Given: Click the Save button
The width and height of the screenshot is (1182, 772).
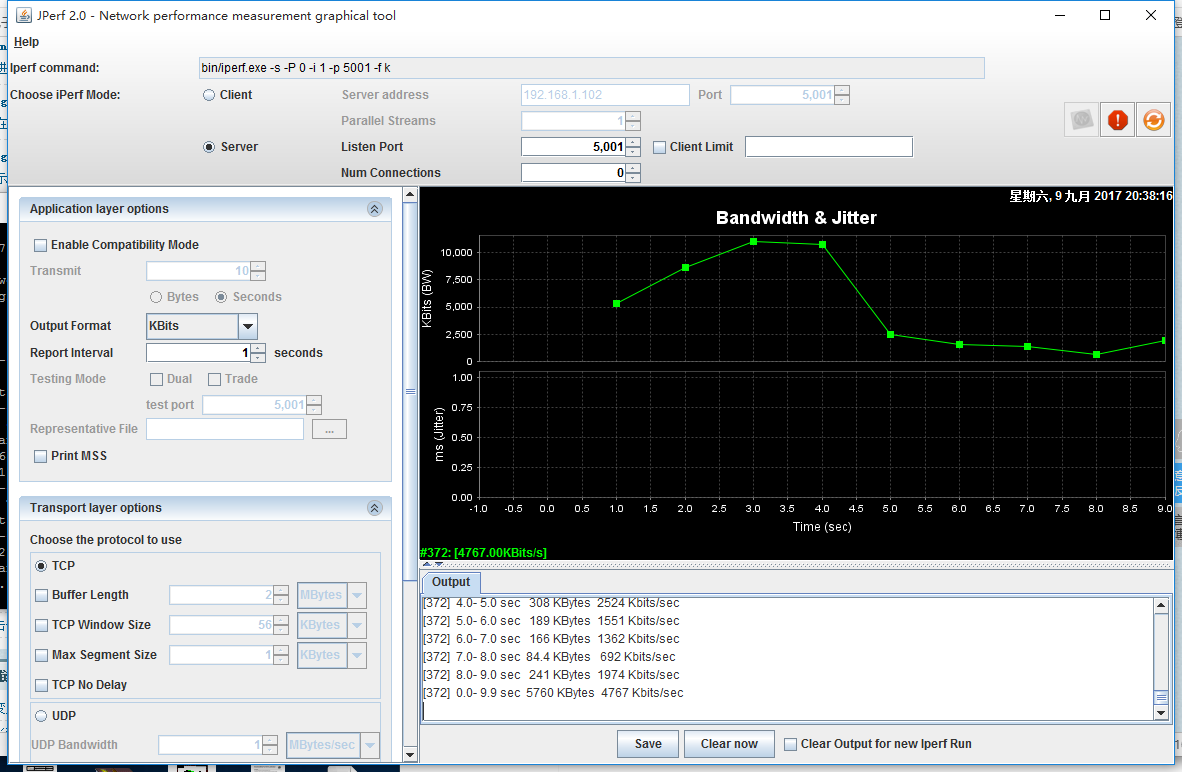Looking at the screenshot, I should coord(648,743).
